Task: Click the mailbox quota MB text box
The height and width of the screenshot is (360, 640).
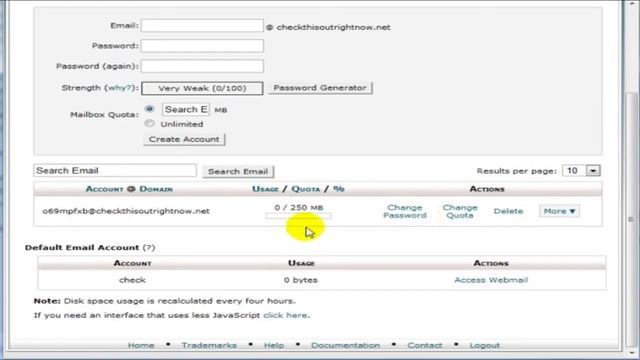Action: [x=186, y=109]
